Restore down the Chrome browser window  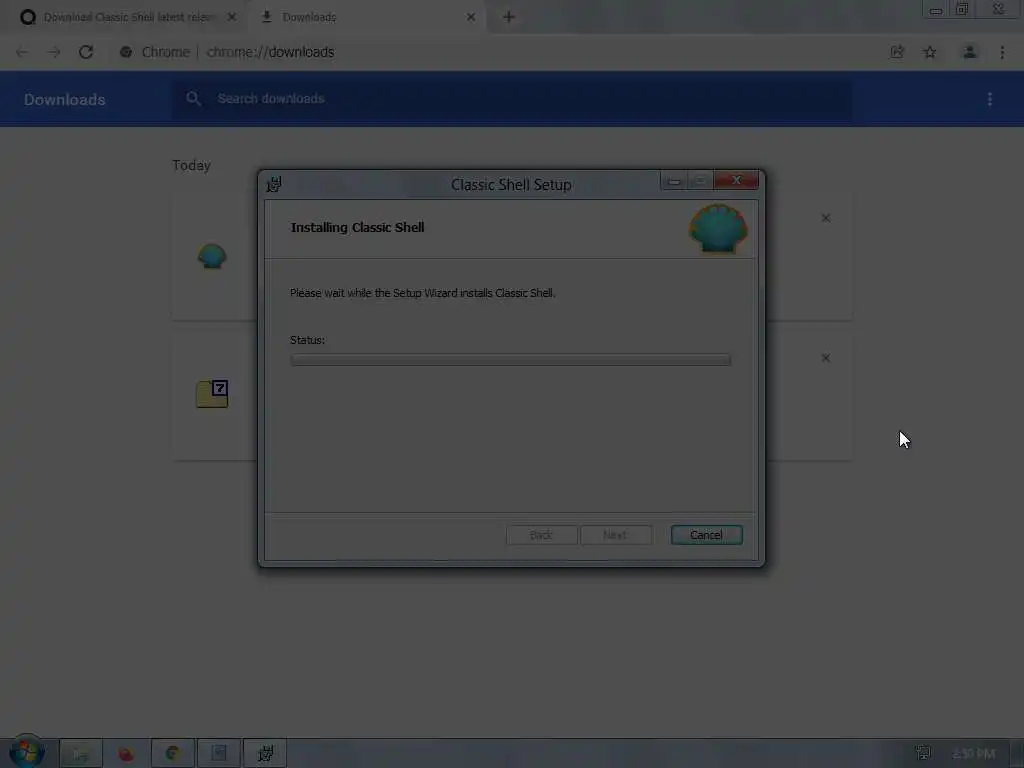coord(962,9)
